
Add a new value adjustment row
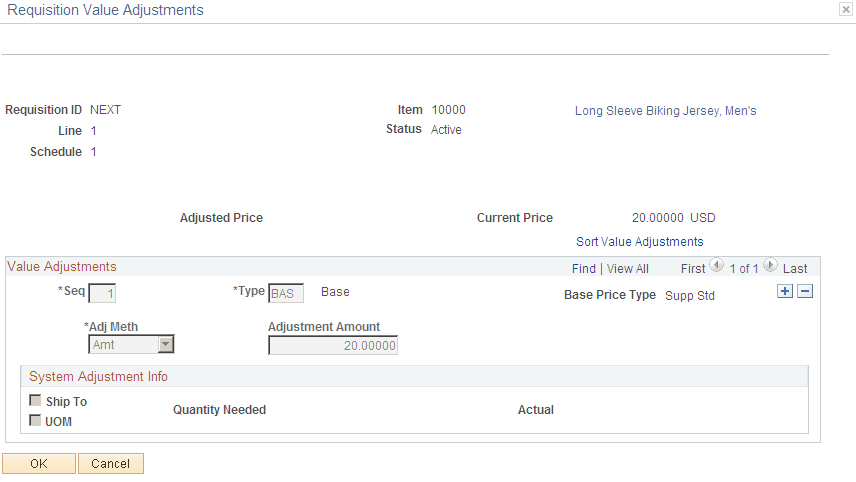pyautogui.click(x=785, y=291)
